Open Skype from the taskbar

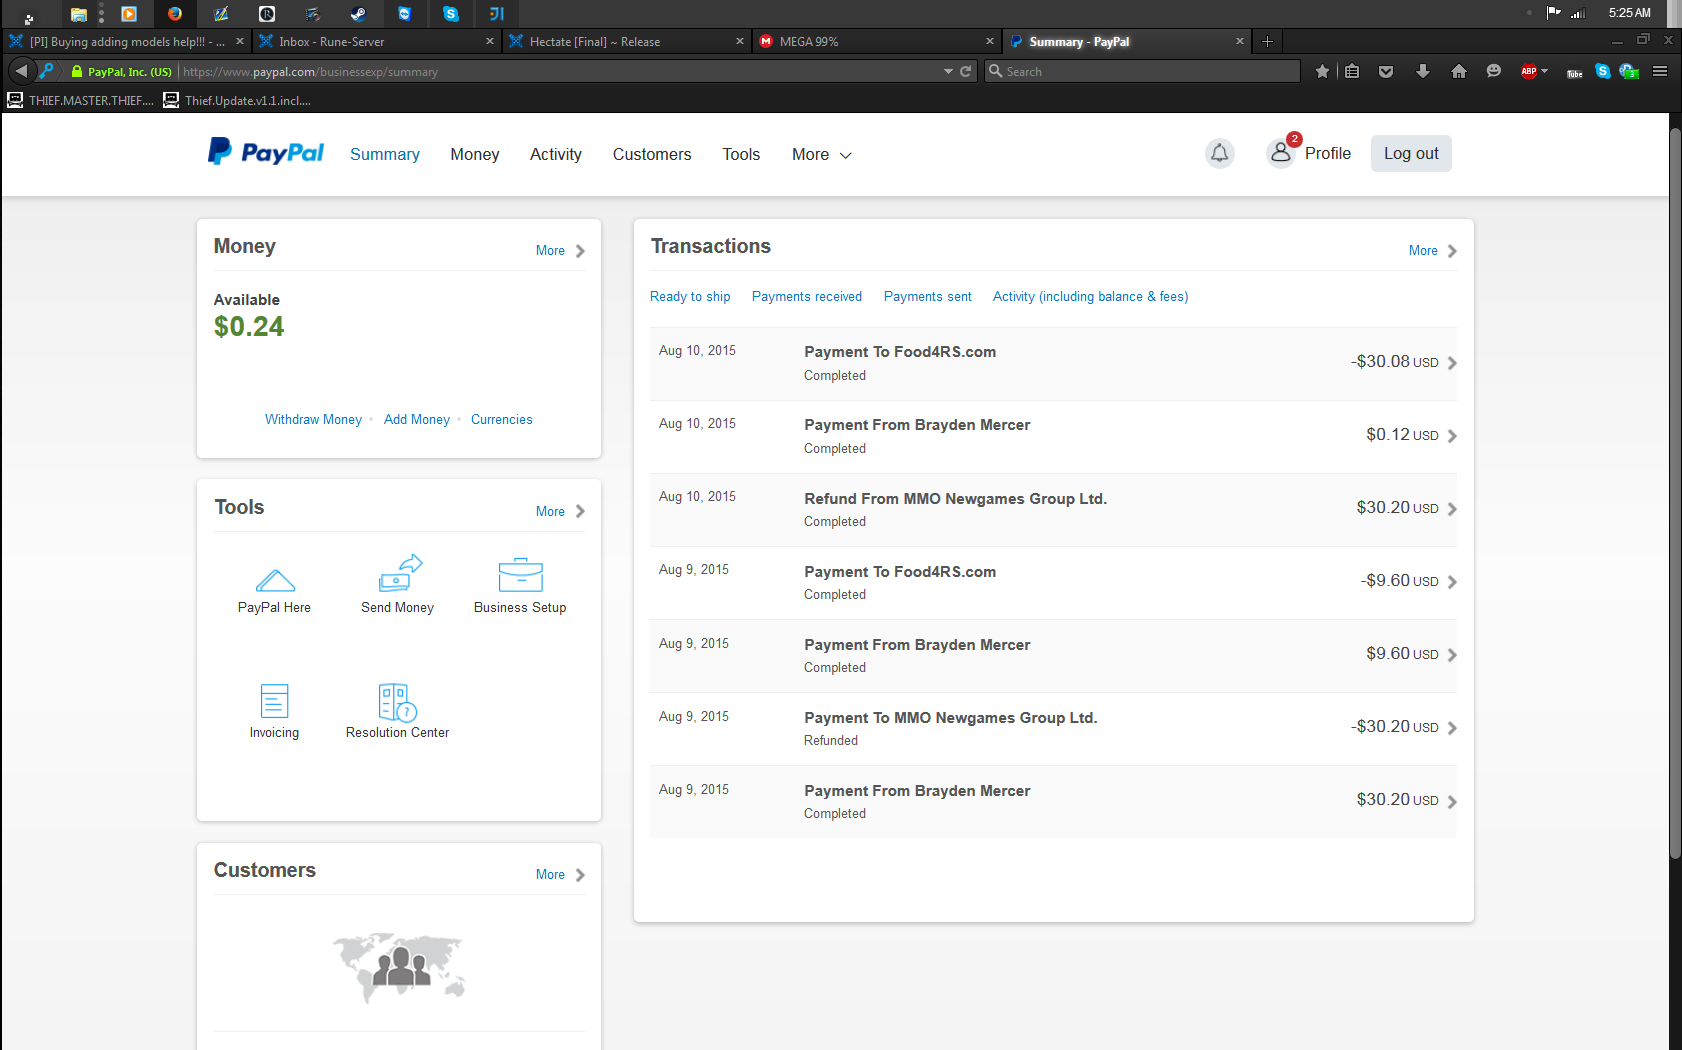pyautogui.click(x=451, y=13)
